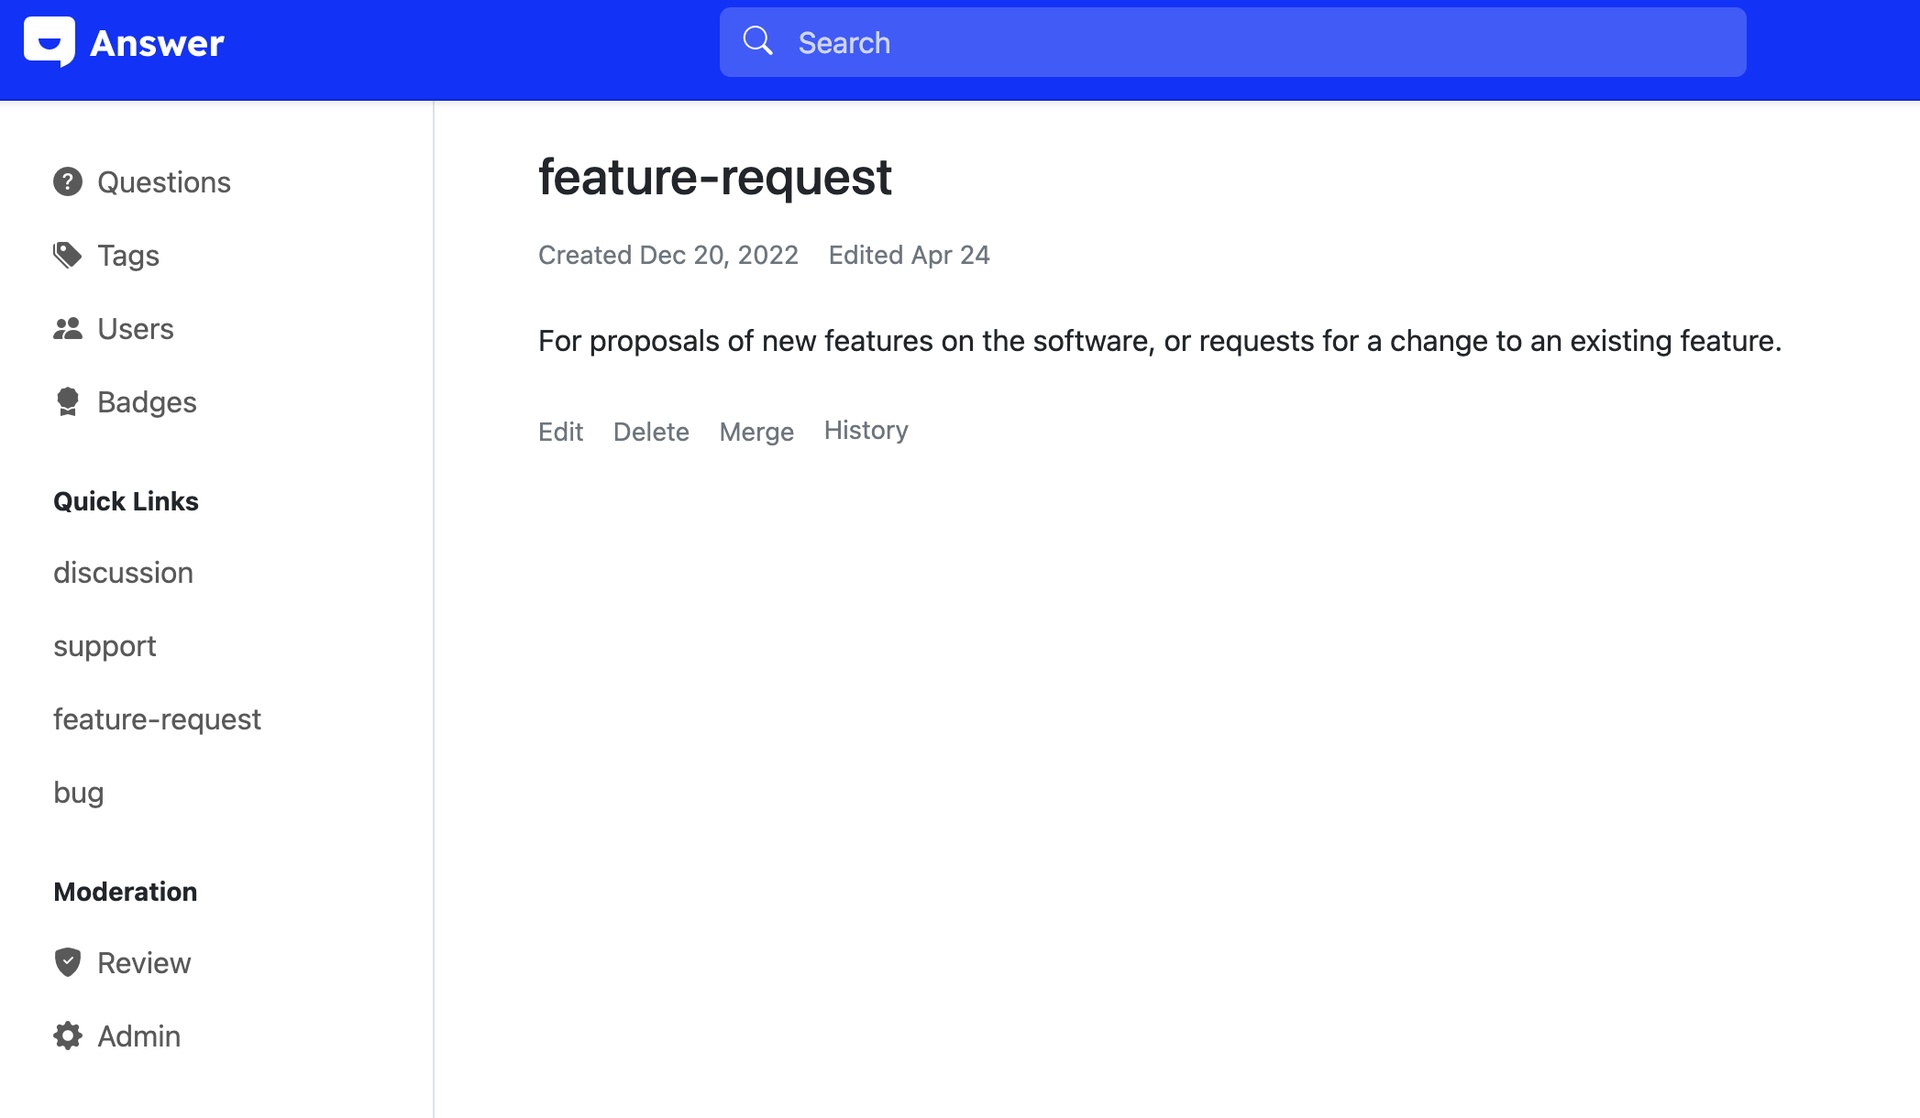Click the Tags label icon
Screen dimensions: 1920x1118
67,255
